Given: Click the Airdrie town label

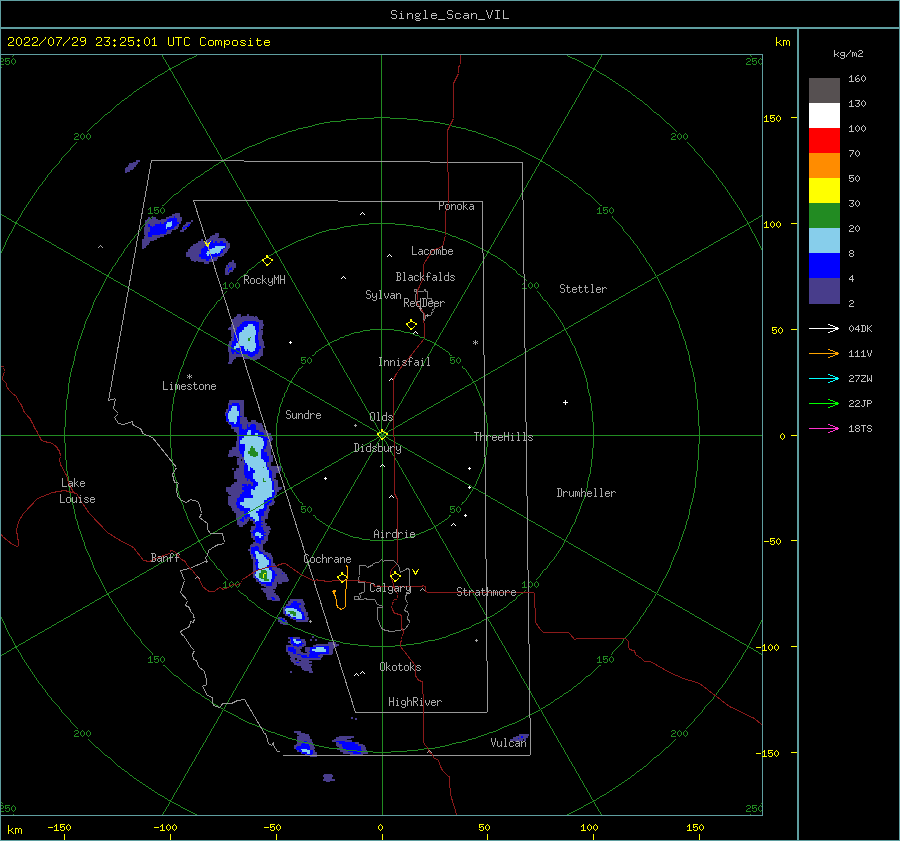Looking at the screenshot, I should [x=394, y=534].
